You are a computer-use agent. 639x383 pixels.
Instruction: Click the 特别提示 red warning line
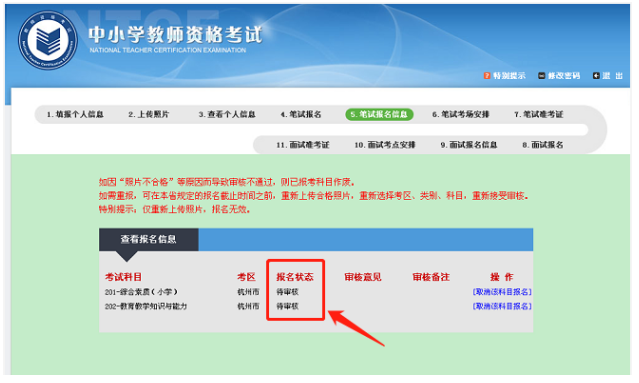pos(174,210)
